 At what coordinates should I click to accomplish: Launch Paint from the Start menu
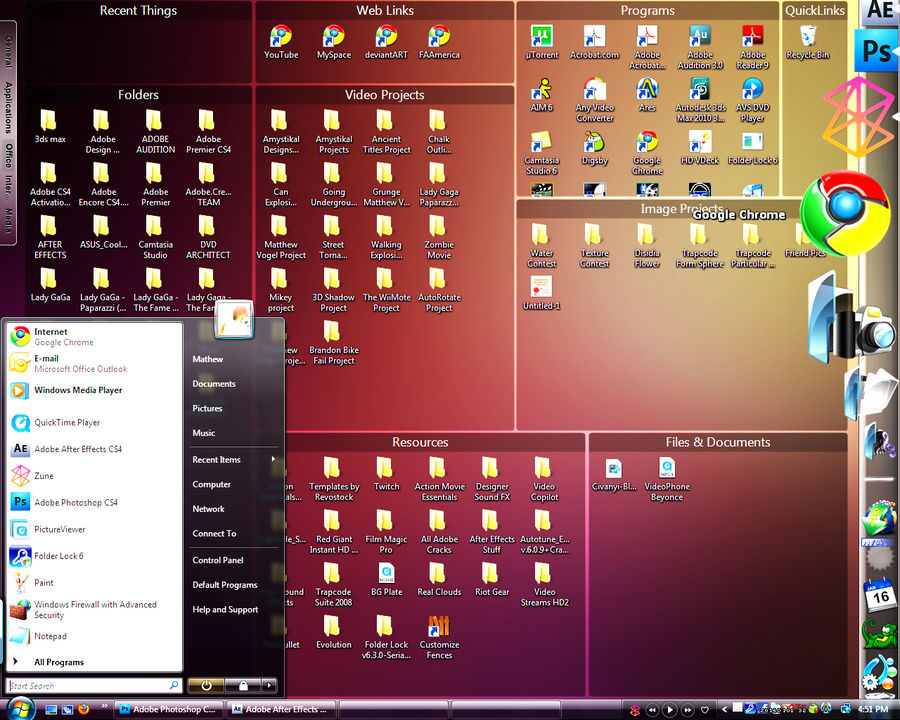pyautogui.click(x=94, y=582)
